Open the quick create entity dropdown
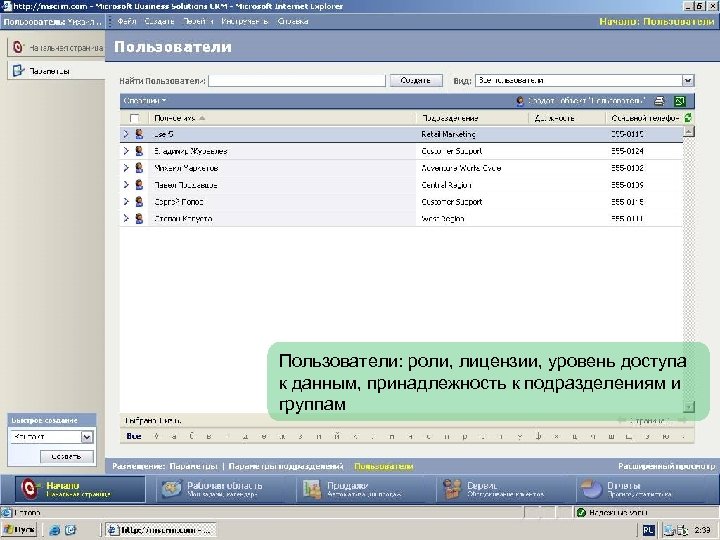 [87, 437]
